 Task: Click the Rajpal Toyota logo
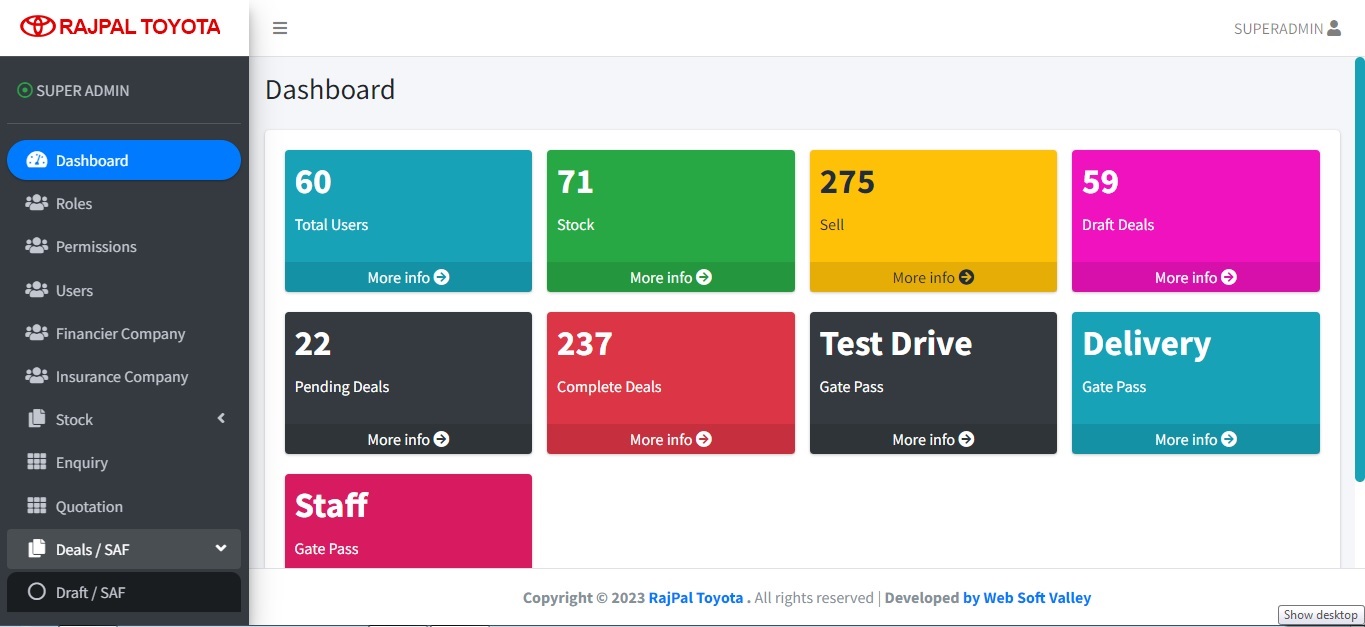121,27
